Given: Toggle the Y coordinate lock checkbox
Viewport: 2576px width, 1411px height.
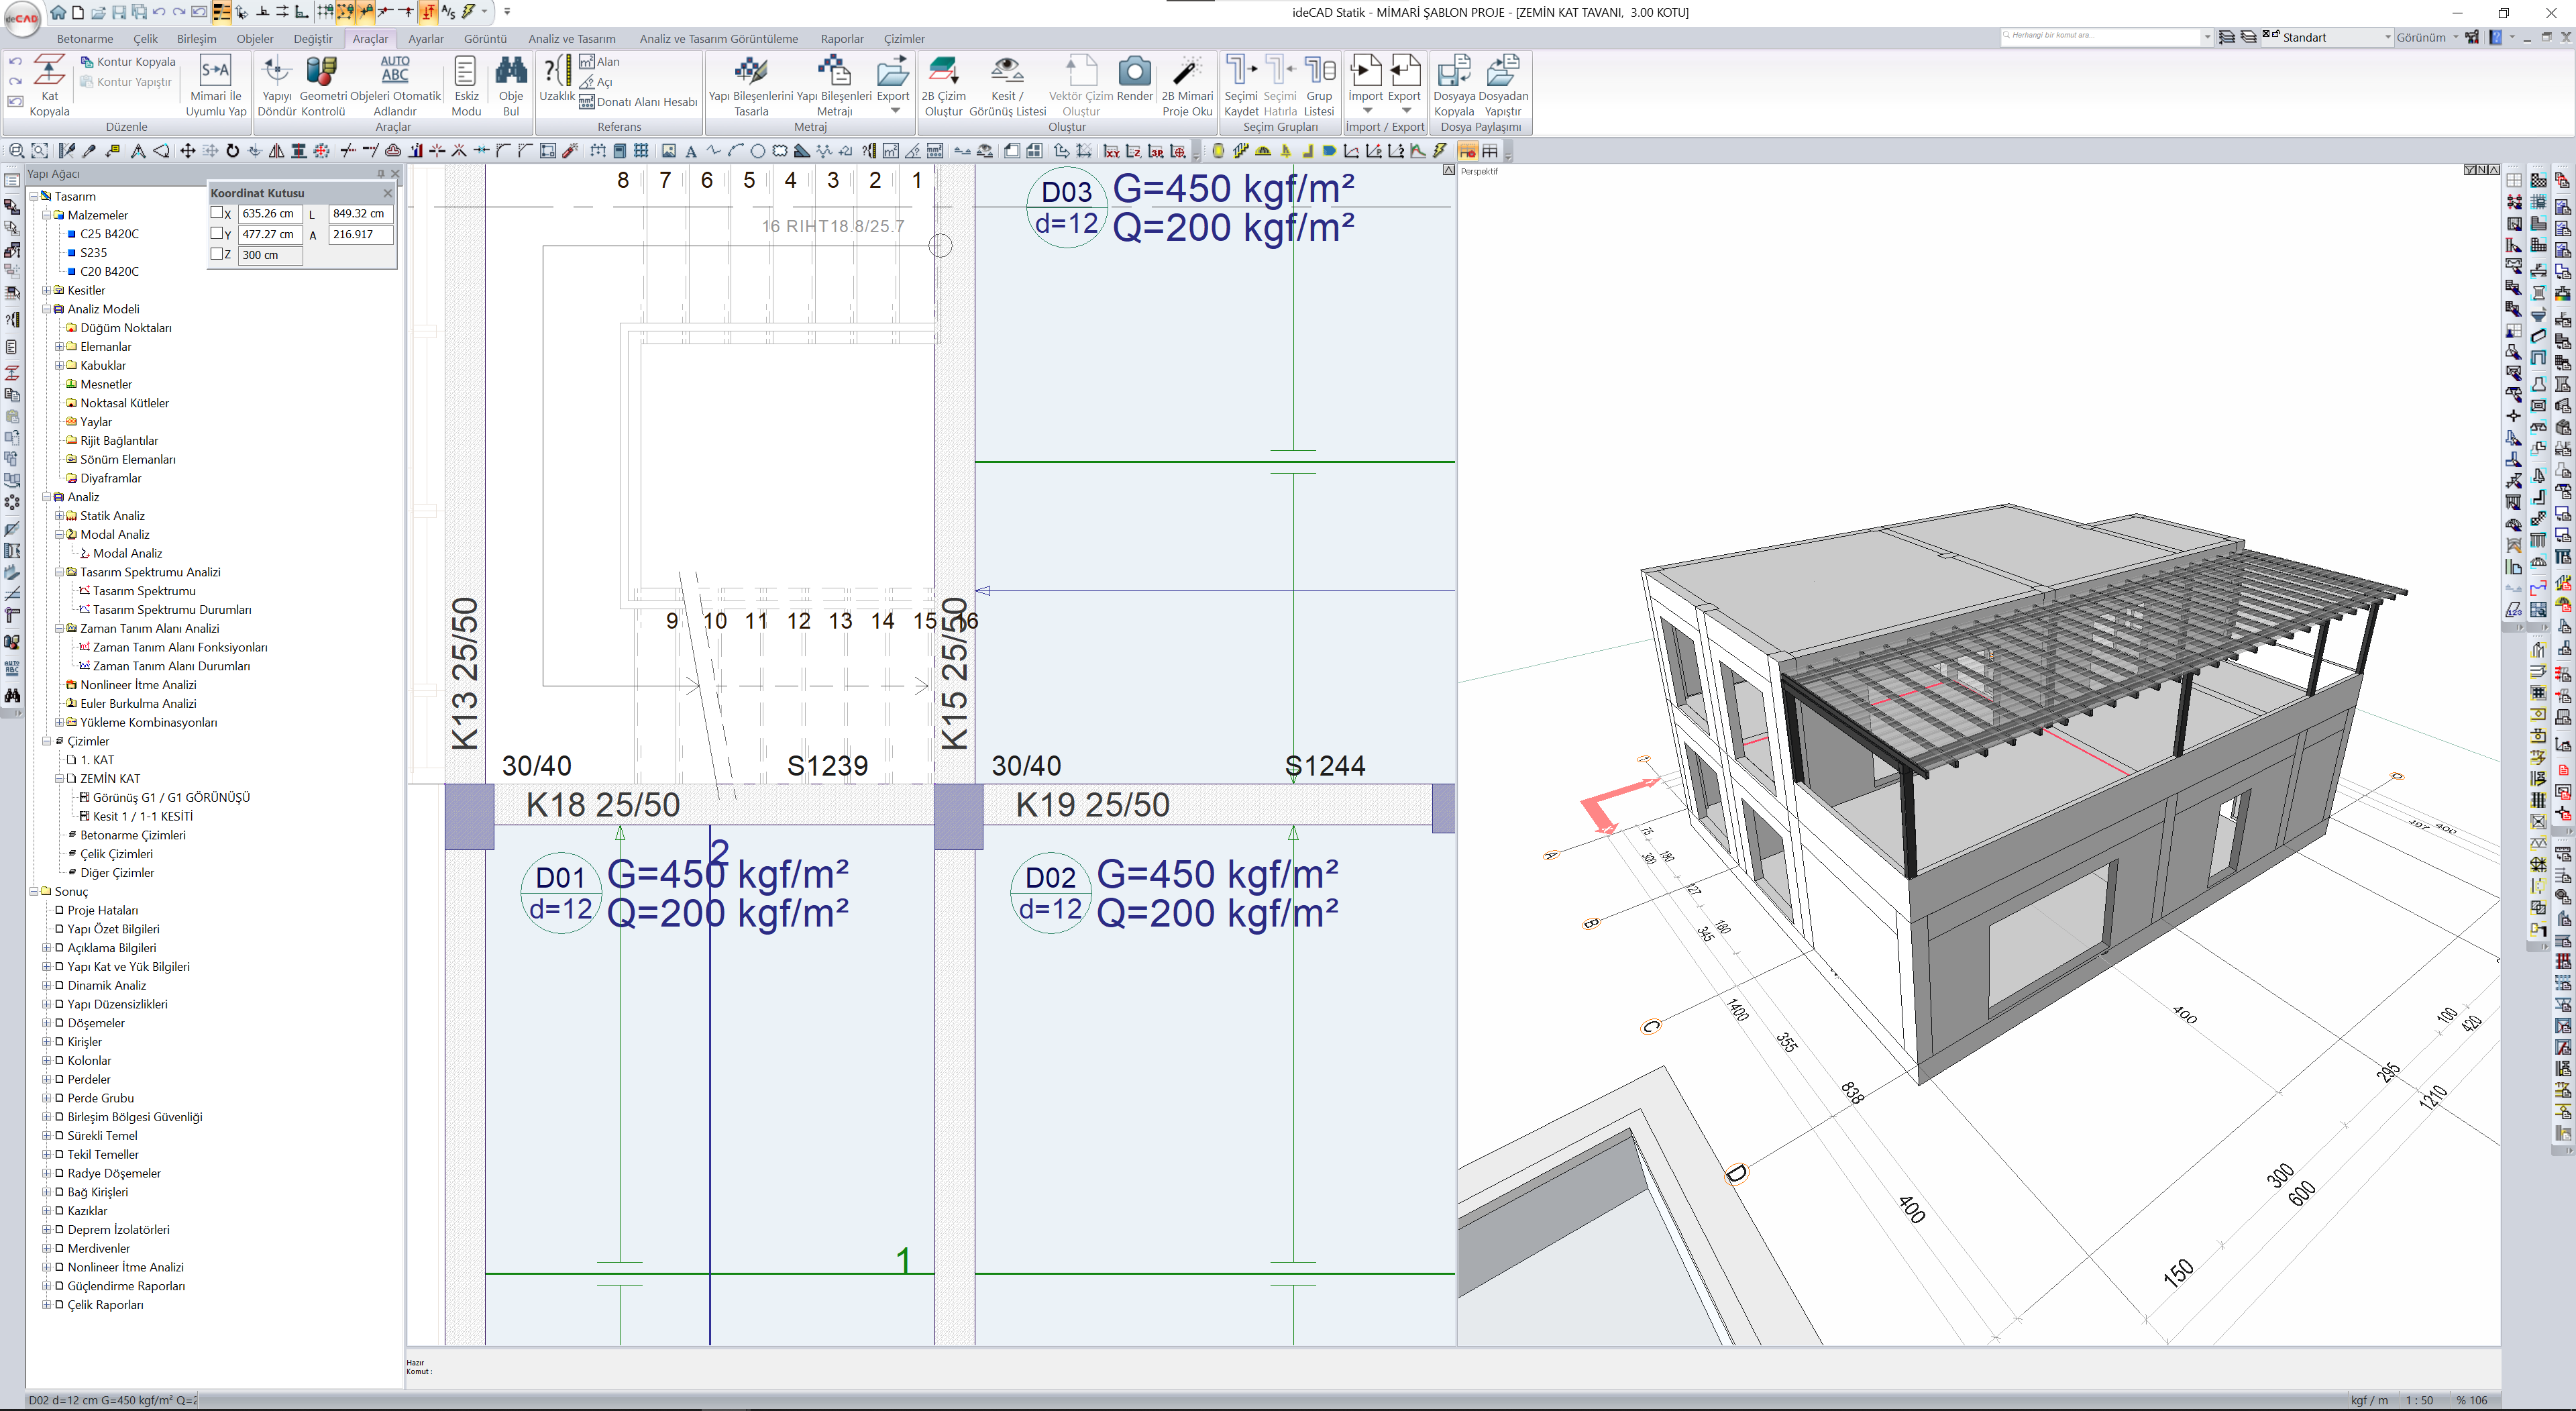Looking at the screenshot, I should click(217, 234).
